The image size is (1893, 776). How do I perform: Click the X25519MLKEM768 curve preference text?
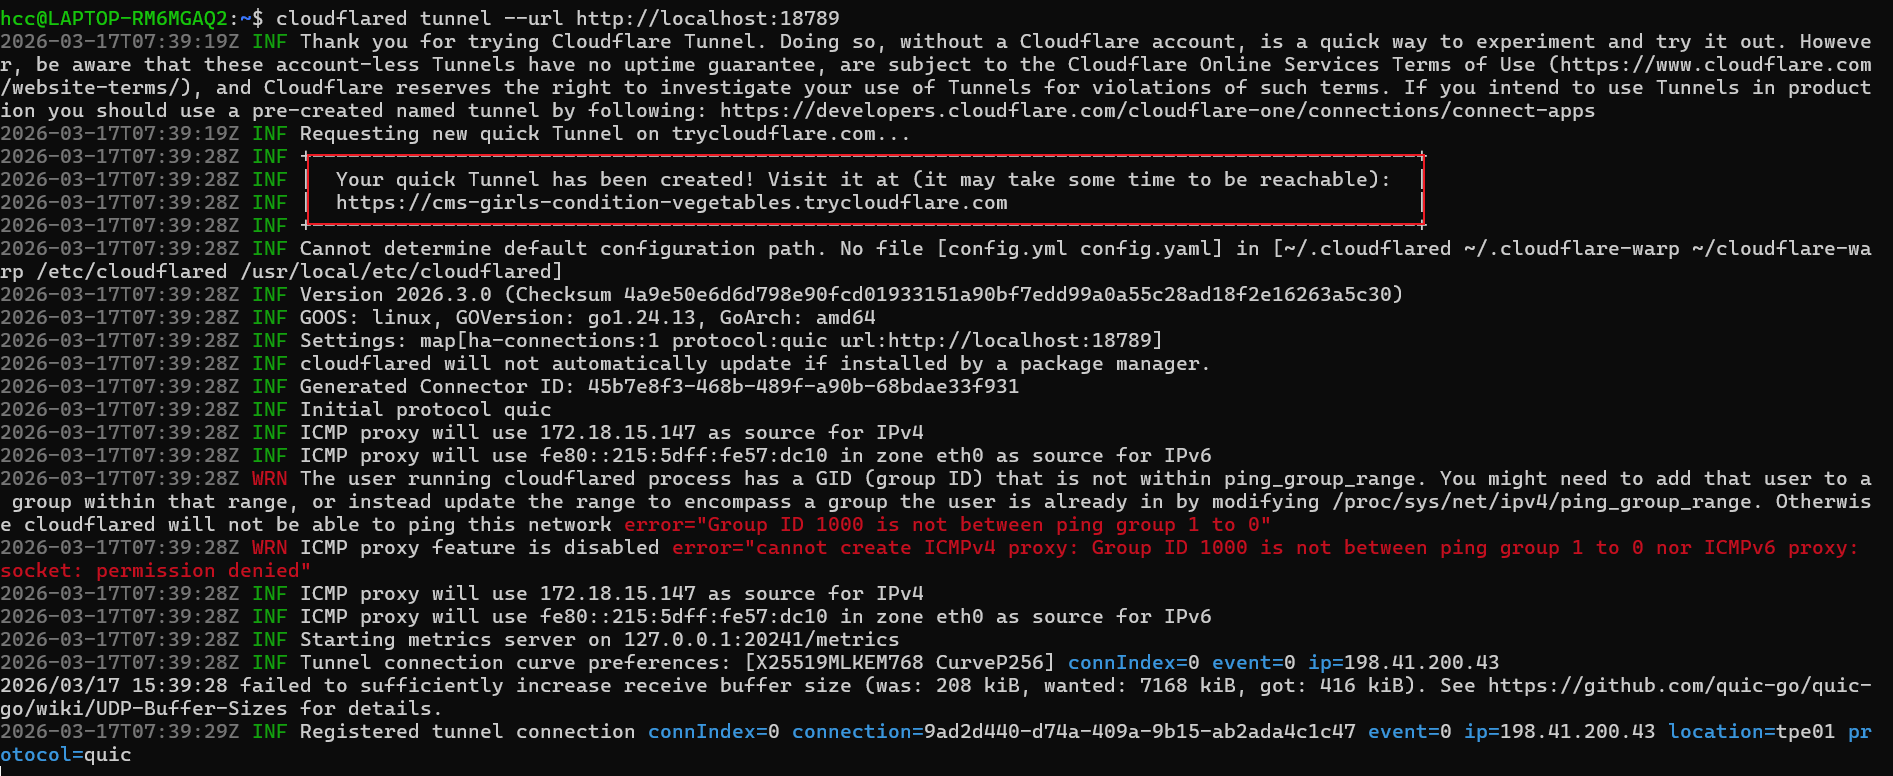(838, 663)
